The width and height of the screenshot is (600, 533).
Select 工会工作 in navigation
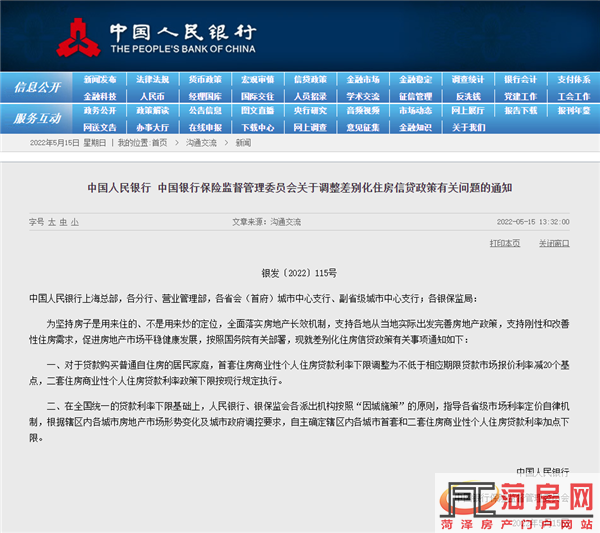[x=574, y=96]
